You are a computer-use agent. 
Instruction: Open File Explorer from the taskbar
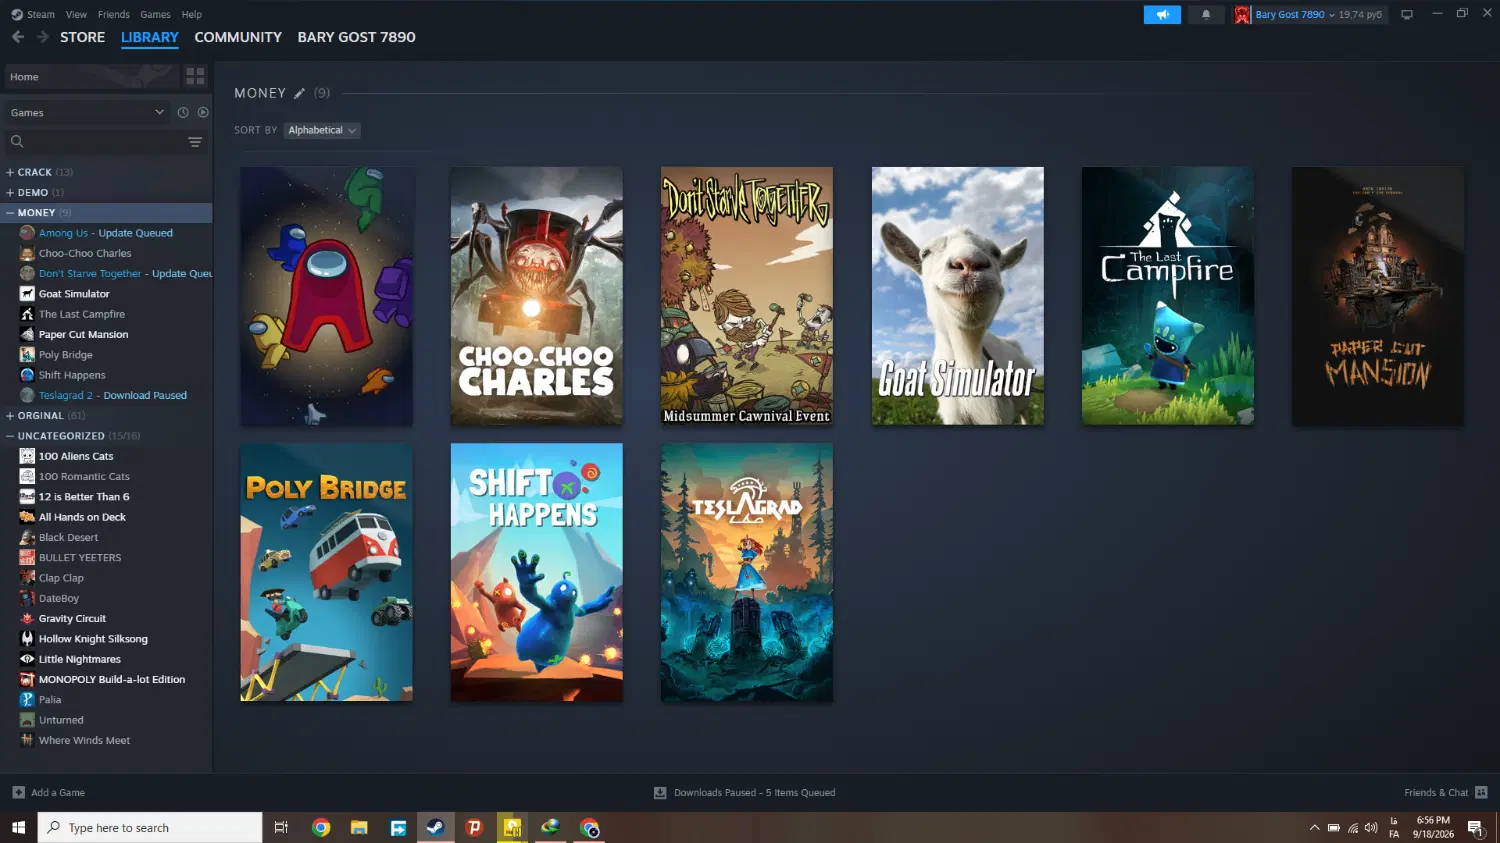coord(359,828)
